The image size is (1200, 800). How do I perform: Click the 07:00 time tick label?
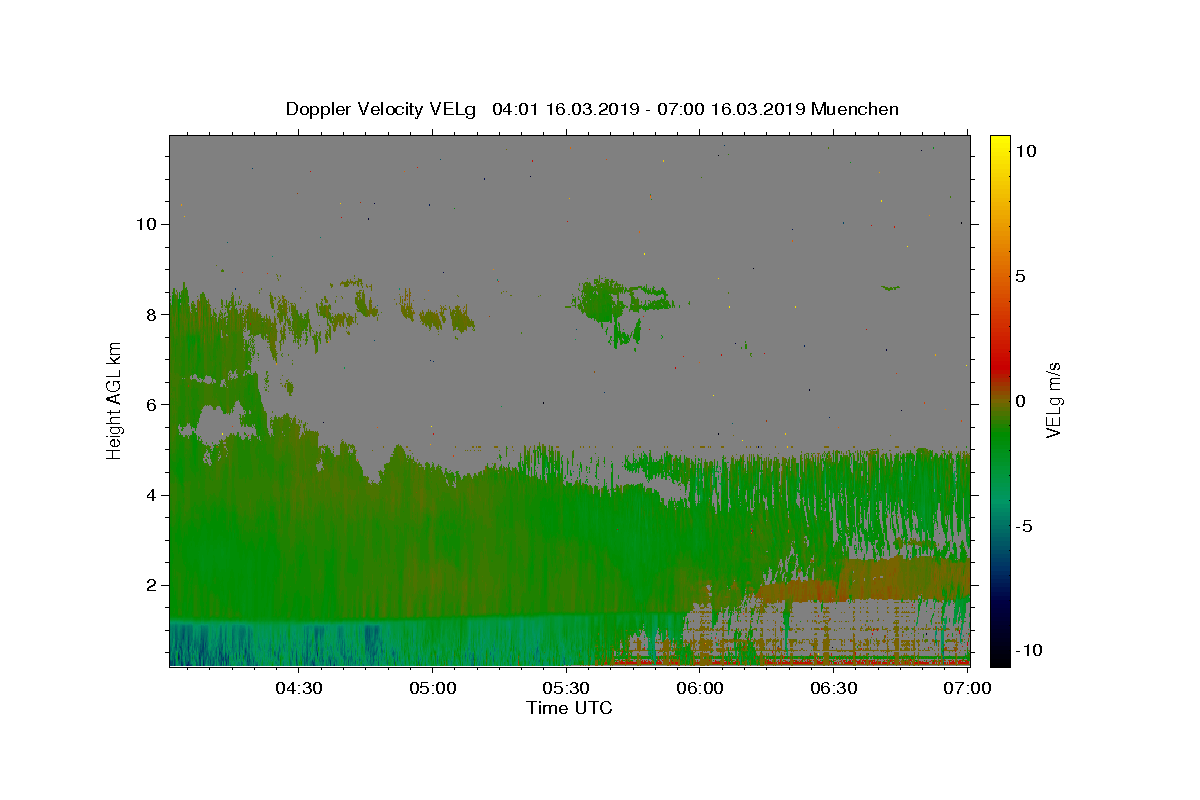968,688
